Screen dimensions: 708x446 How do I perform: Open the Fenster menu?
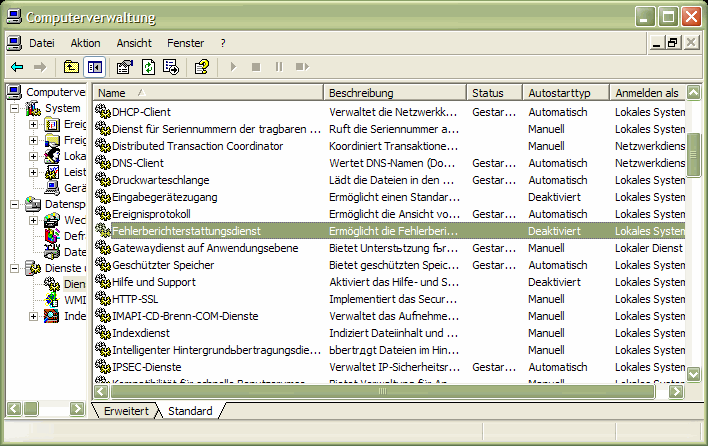(x=186, y=43)
